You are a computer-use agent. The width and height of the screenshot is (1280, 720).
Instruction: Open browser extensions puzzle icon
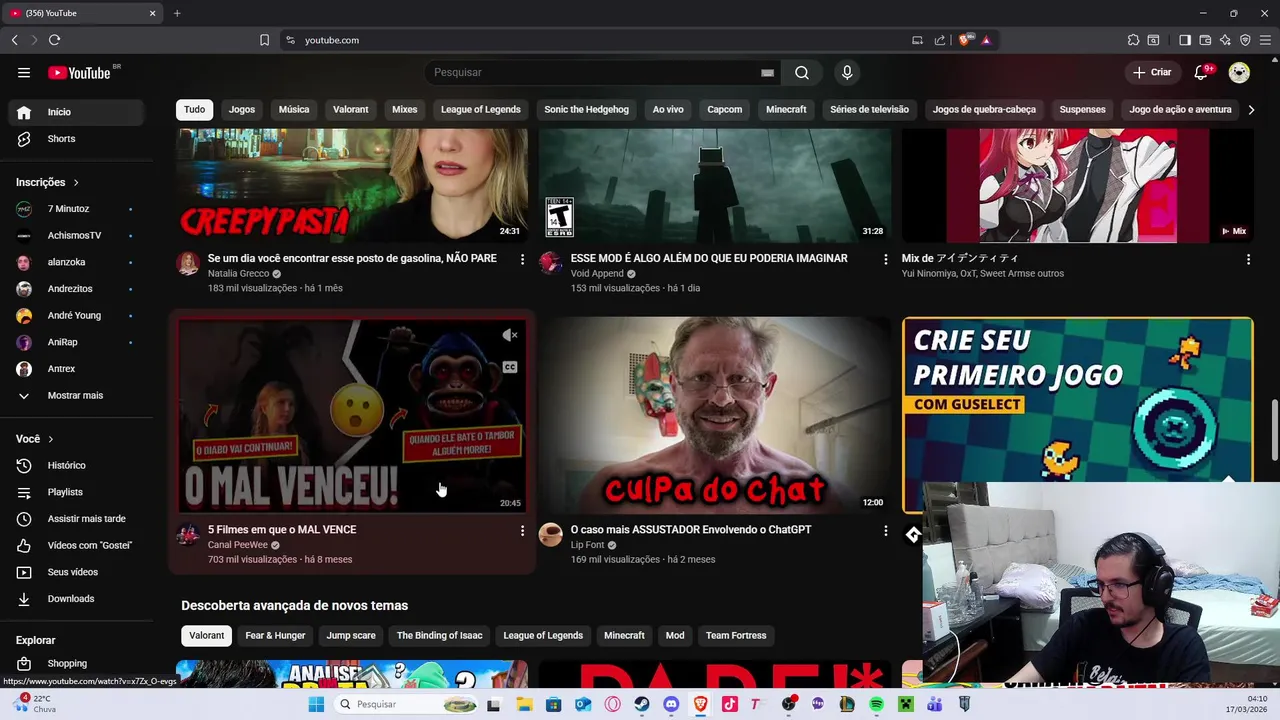(x=1133, y=40)
